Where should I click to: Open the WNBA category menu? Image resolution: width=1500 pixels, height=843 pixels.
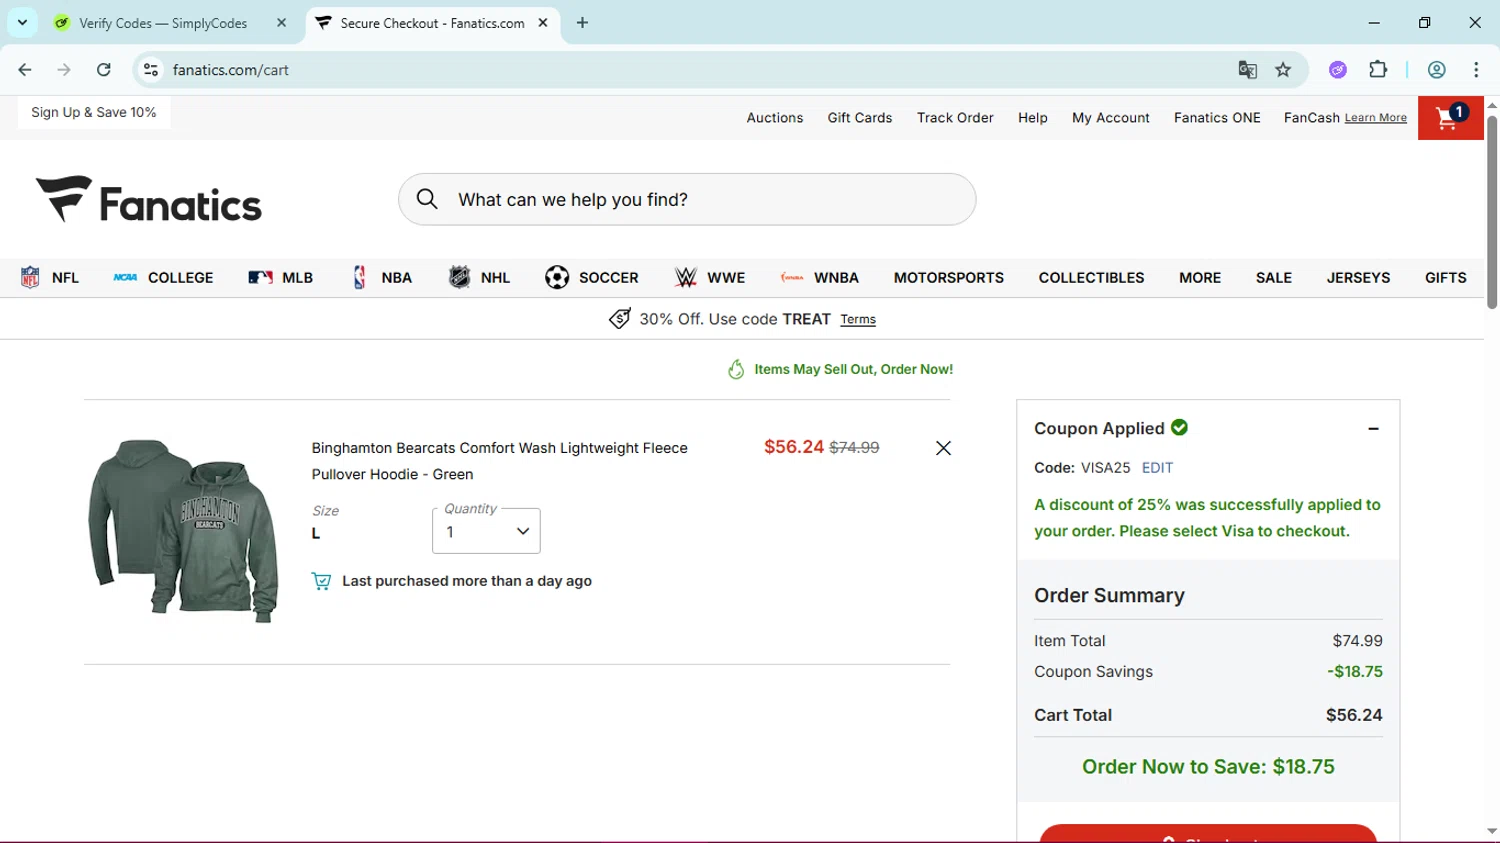point(820,278)
